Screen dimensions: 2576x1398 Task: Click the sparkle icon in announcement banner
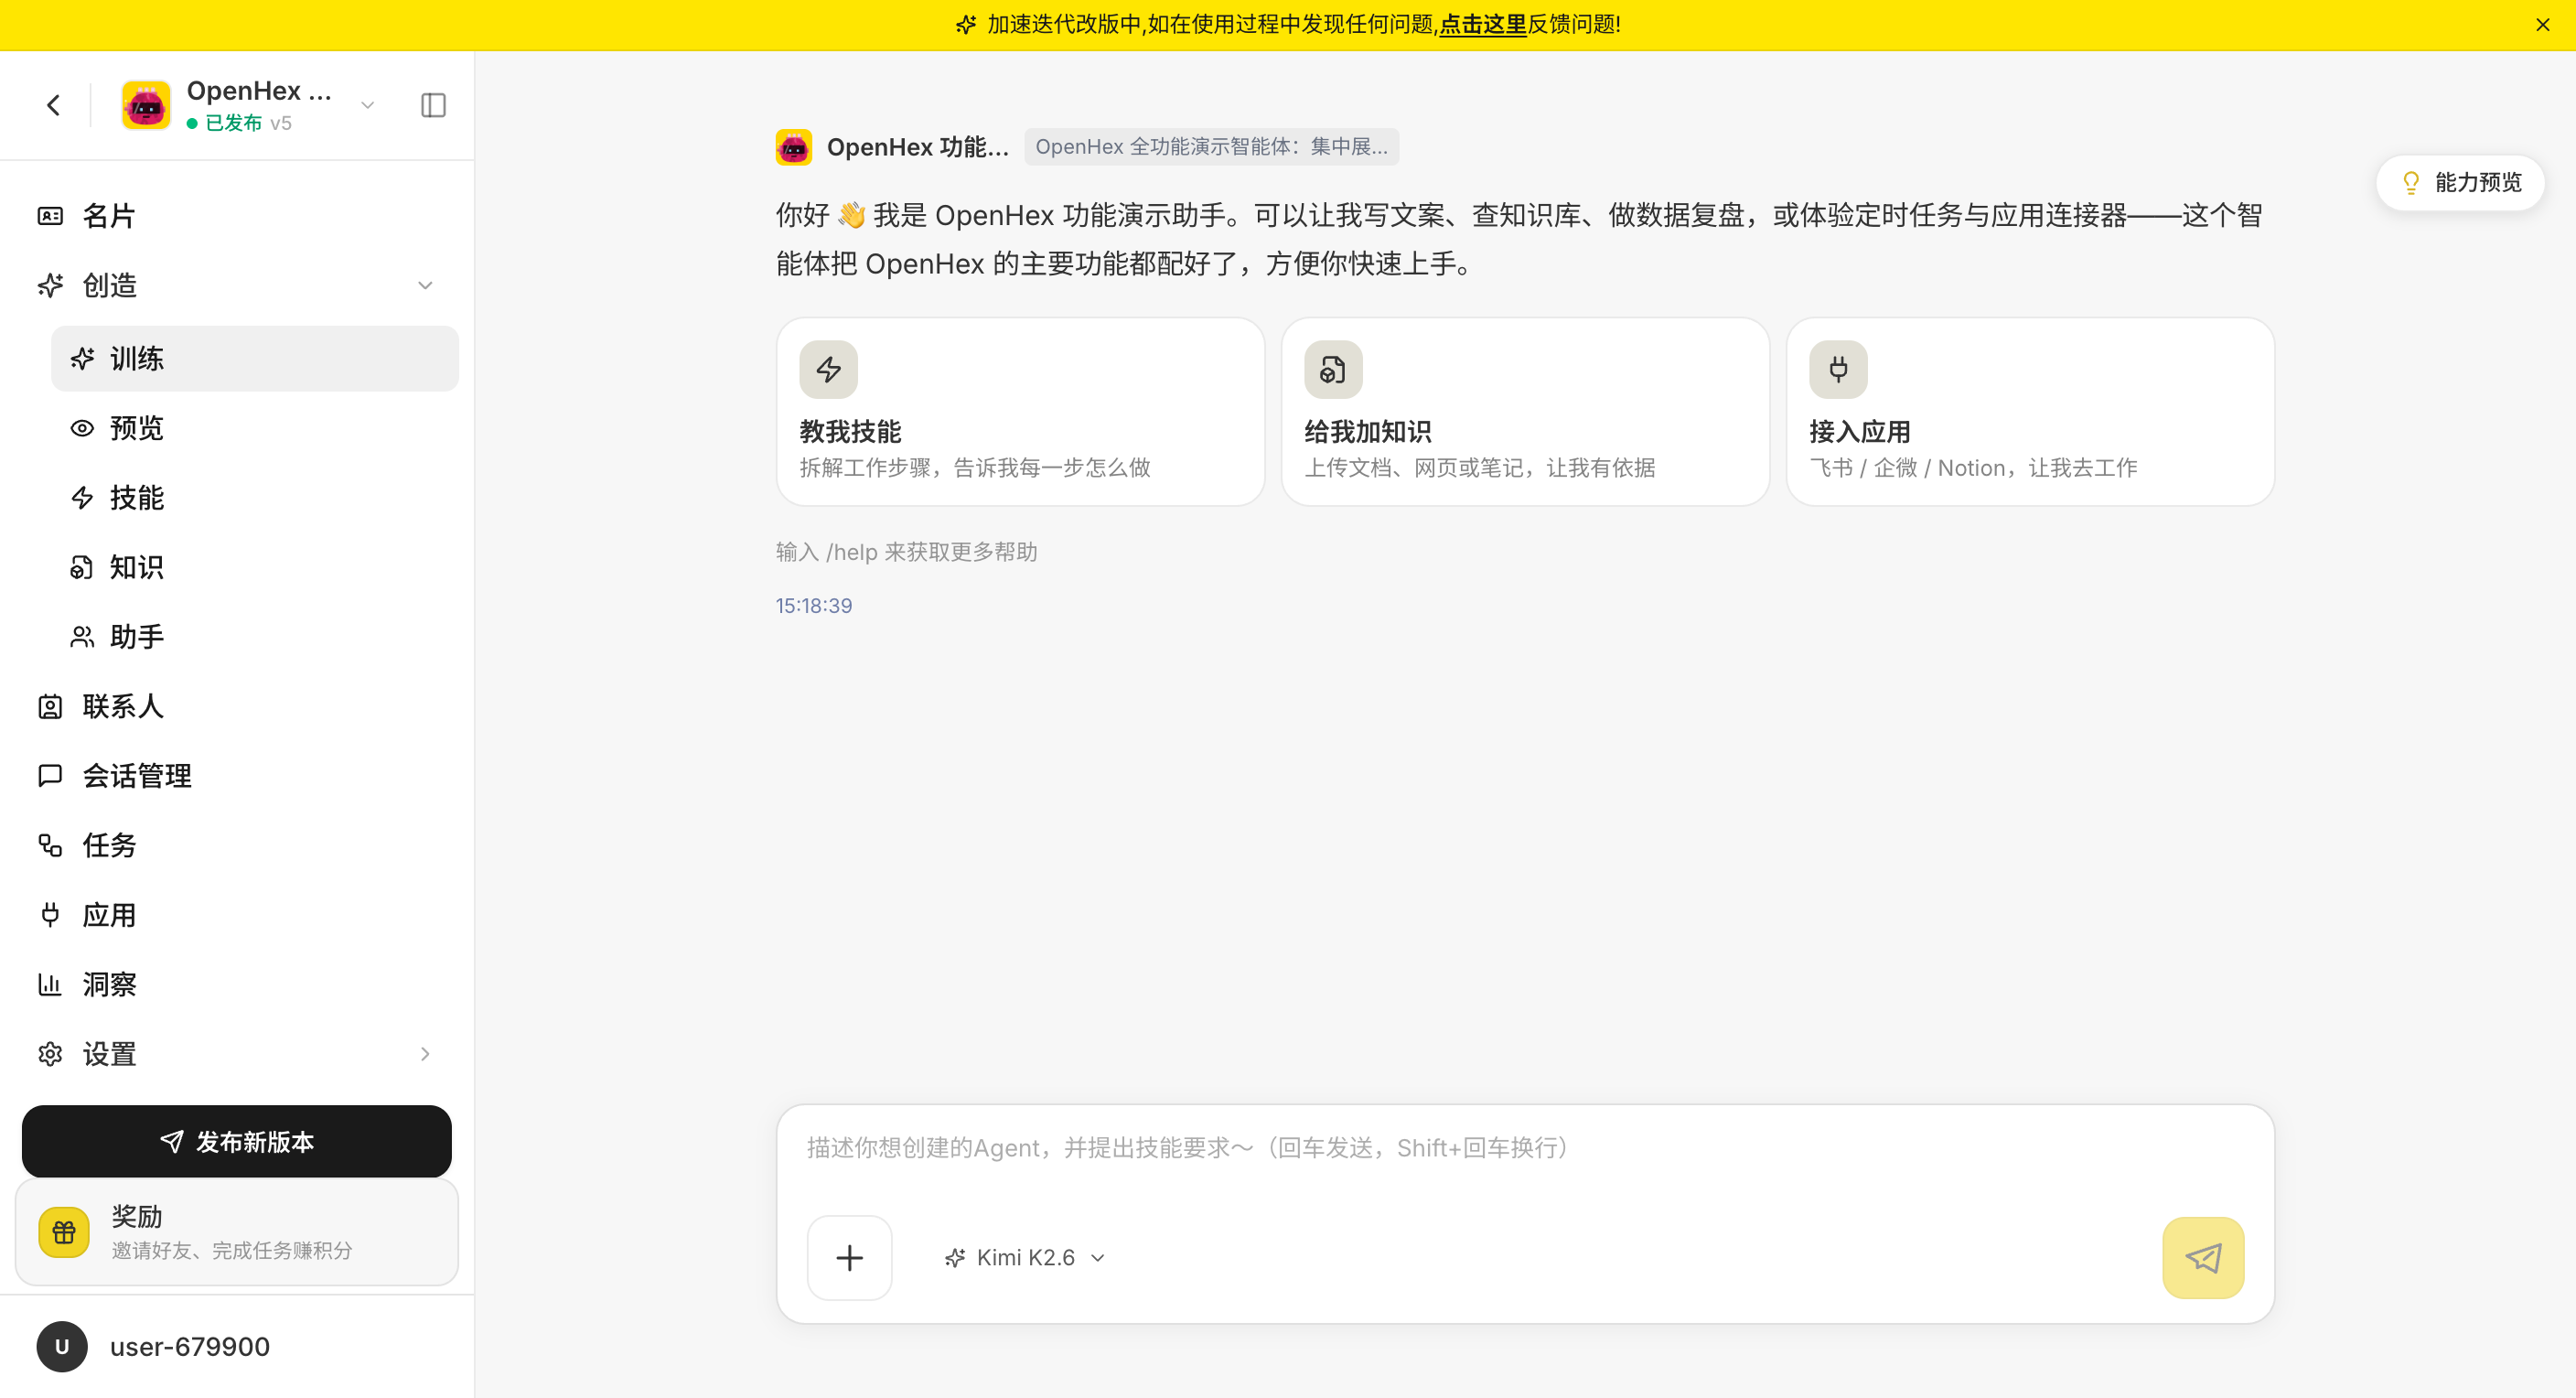965,24
